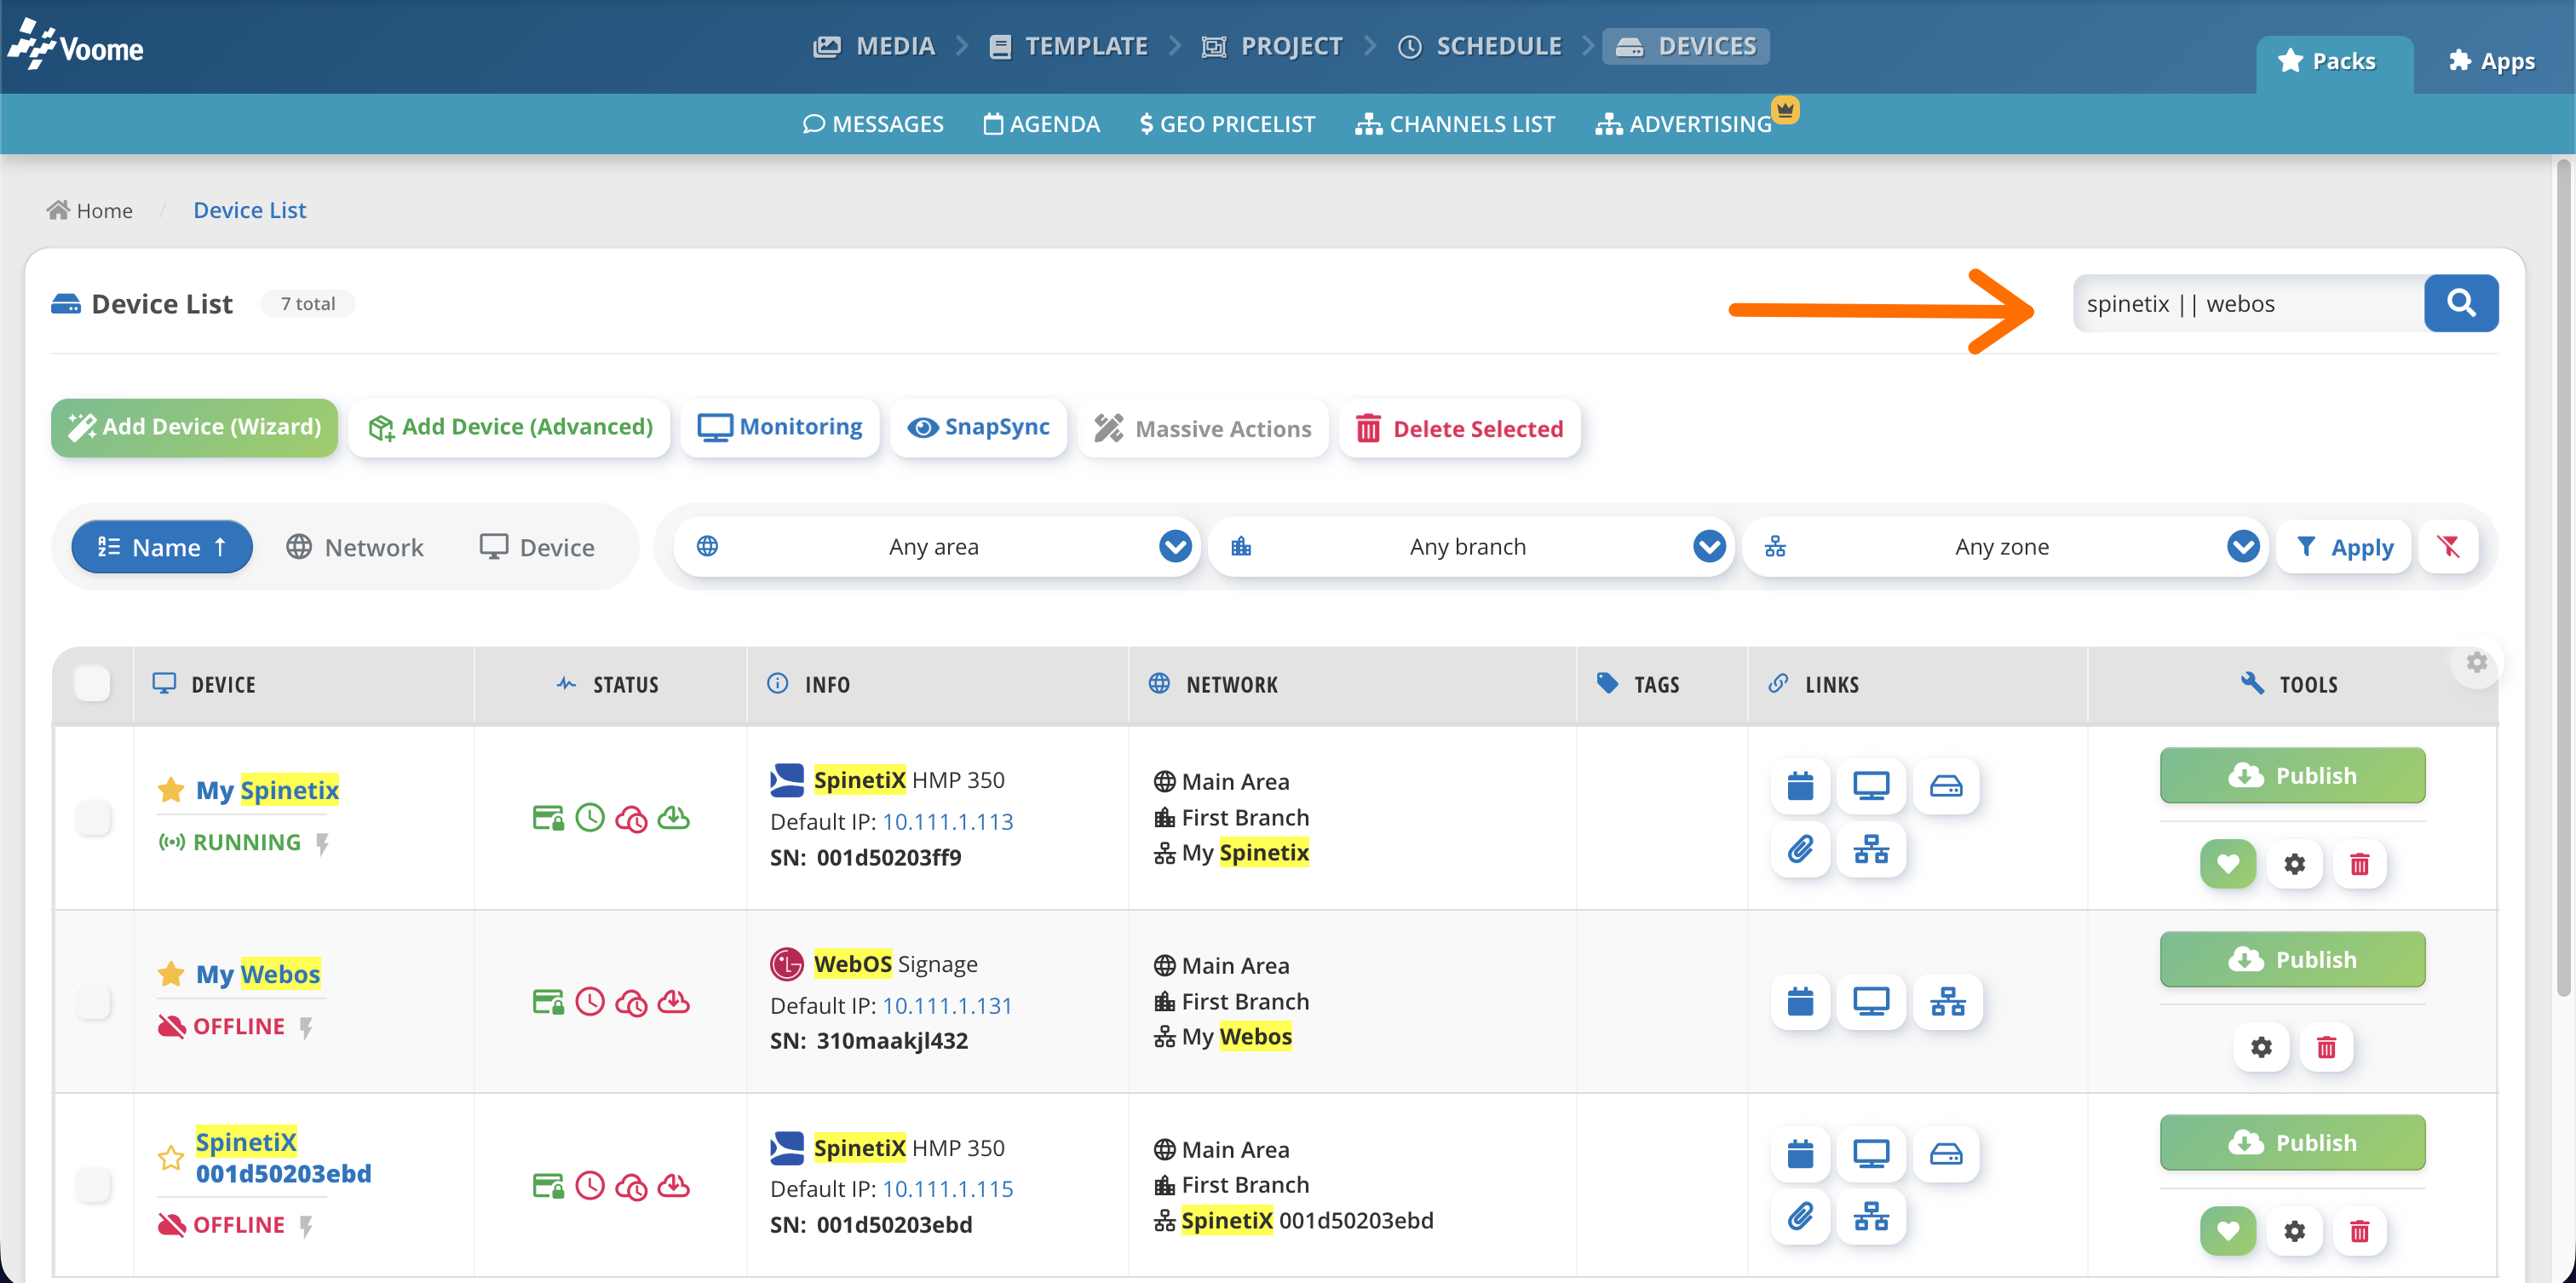Check the My Spinetix row checkbox
Image resolution: width=2576 pixels, height=1283 pixels.
93,818
